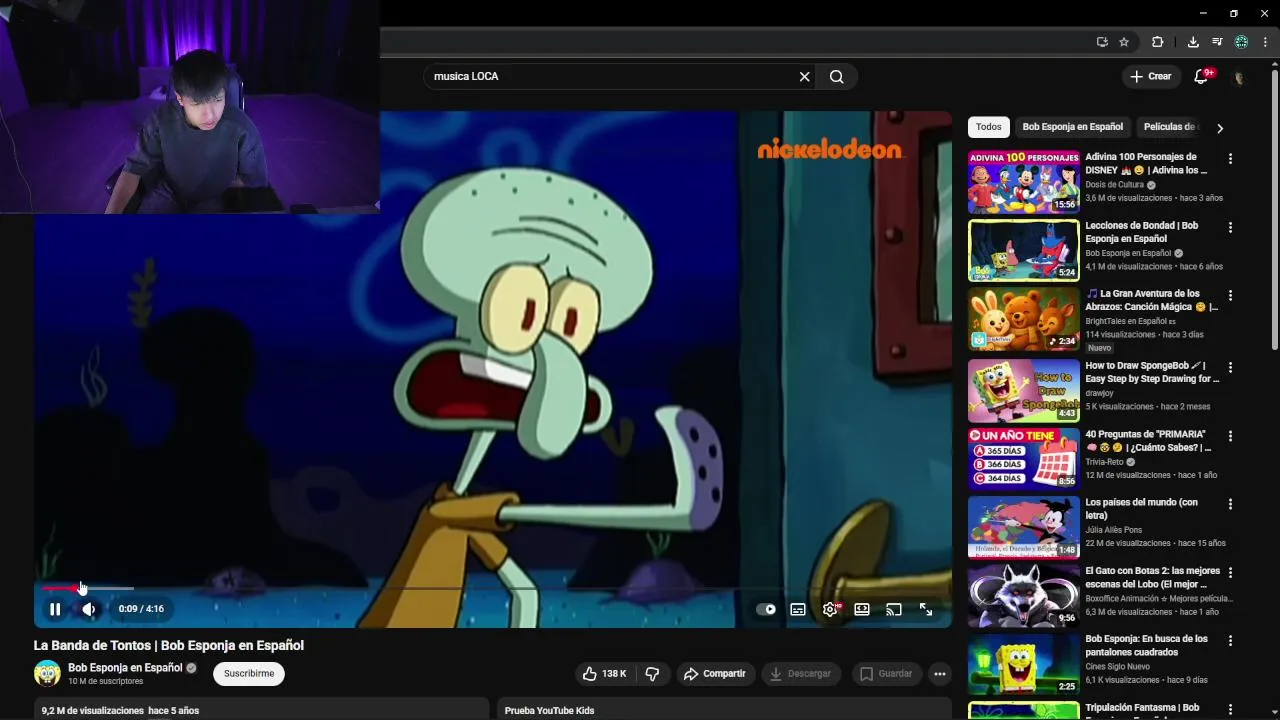
Task: Like the video (138 K)
Action: click(605, 674)
